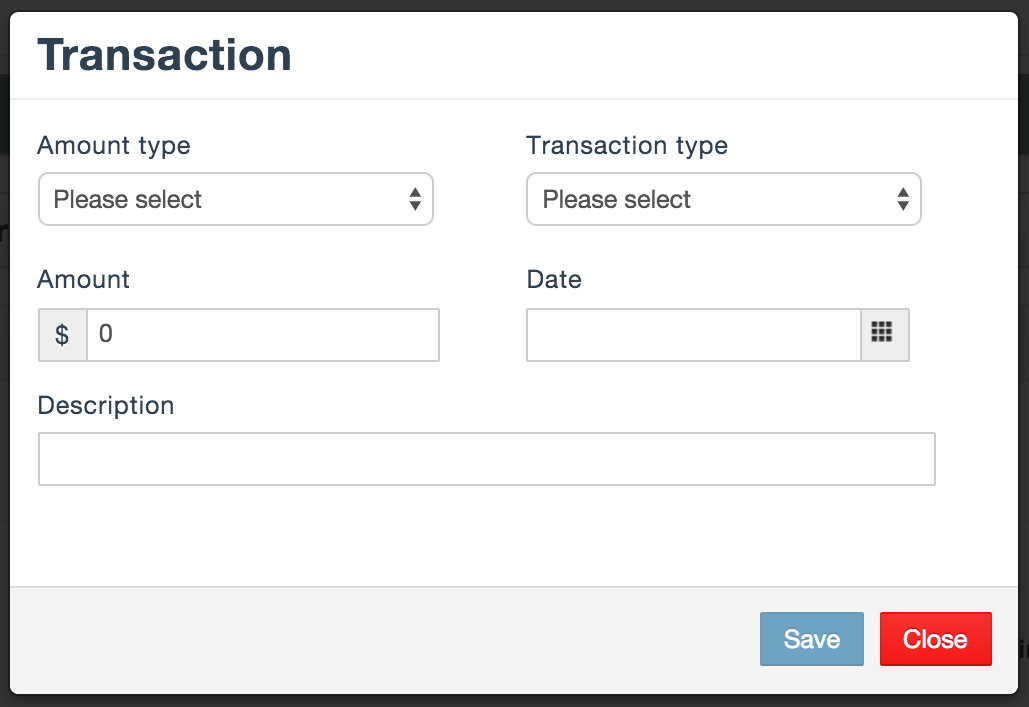This screenshot has width=1029, height=707.
Task: Expand the Amount type select box
Action: pos(236,199)
